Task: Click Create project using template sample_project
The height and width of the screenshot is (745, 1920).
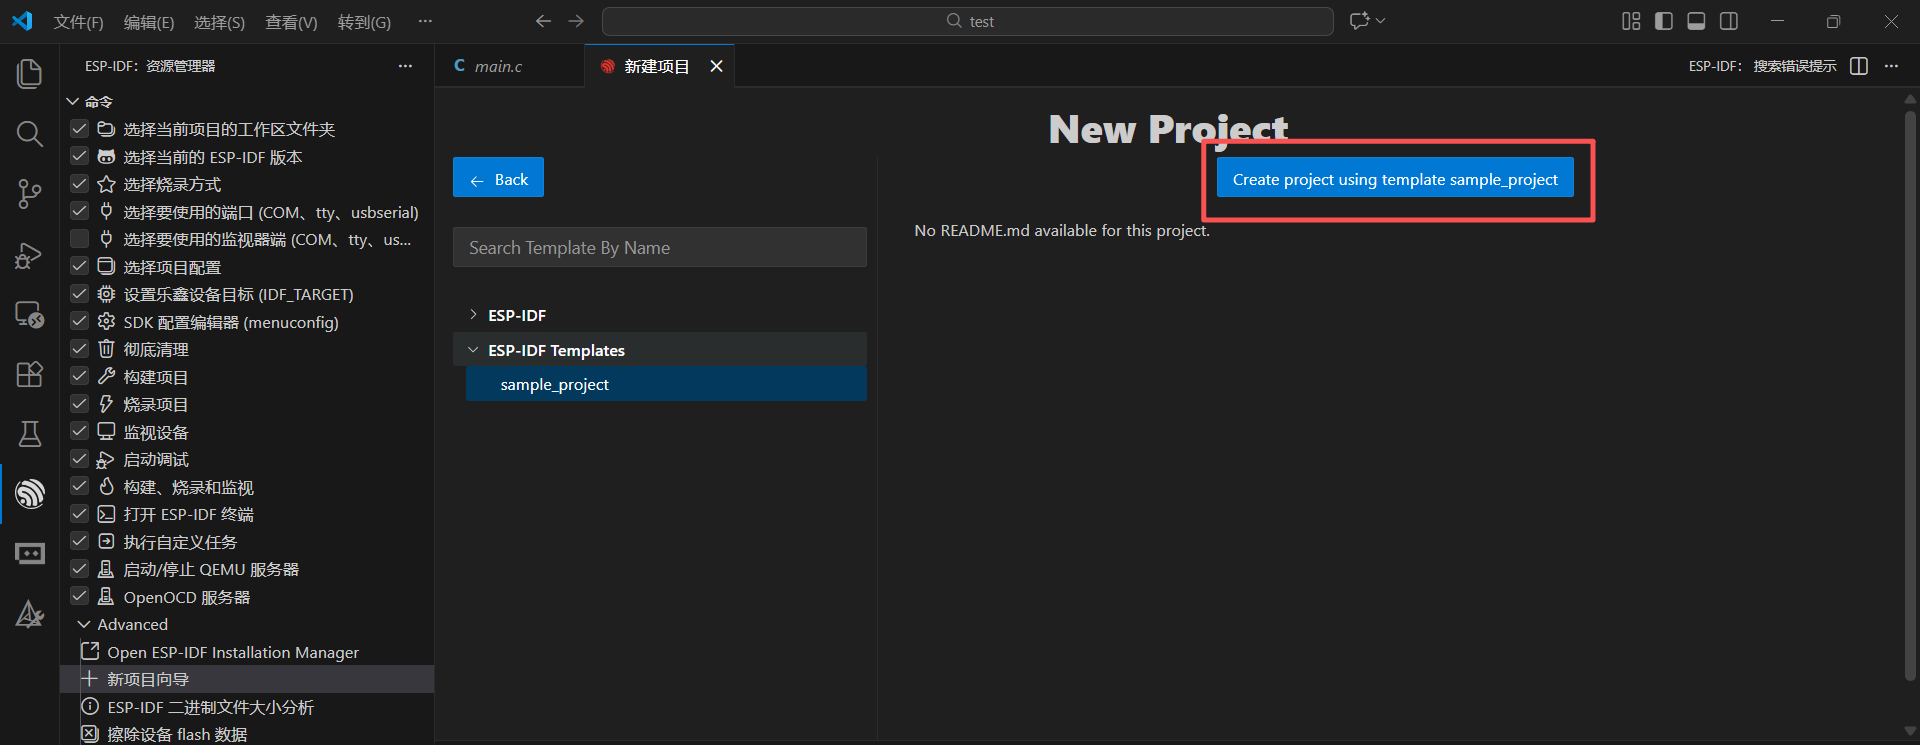Action: pyautogui.click(x=1395, y=179)
